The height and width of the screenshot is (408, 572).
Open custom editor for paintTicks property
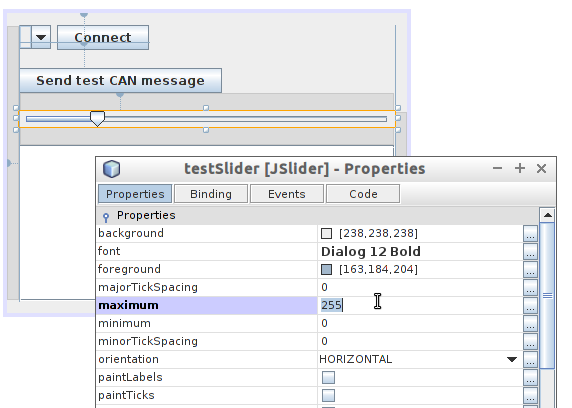530,395
